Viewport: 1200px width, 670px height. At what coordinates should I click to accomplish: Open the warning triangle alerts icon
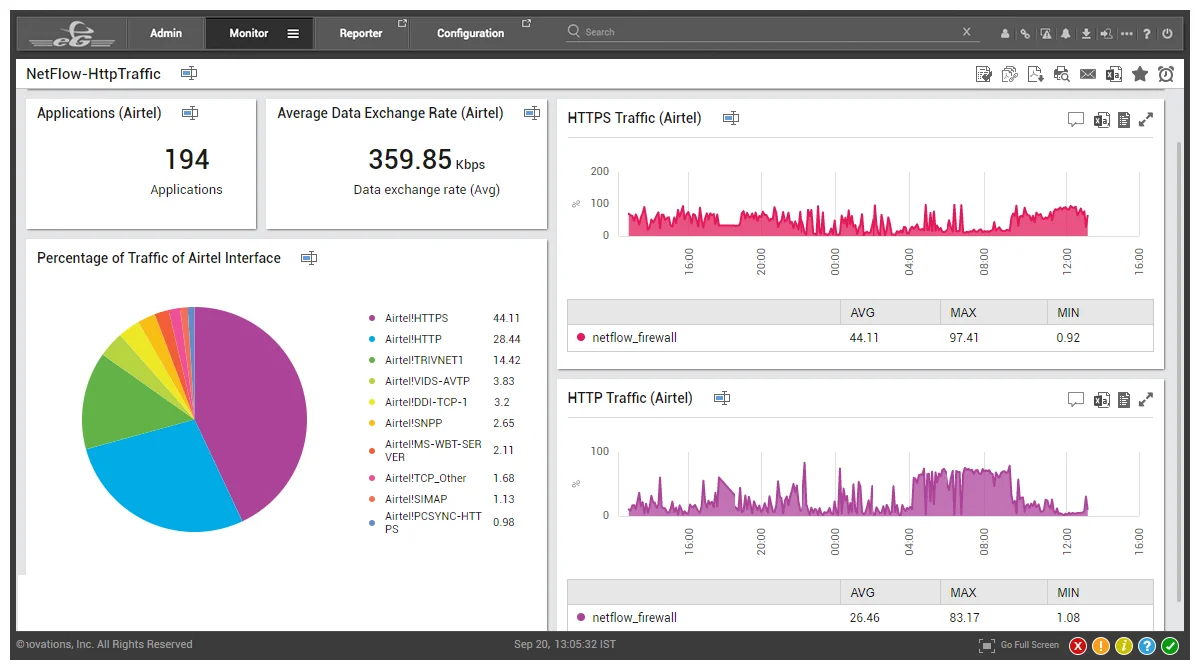[1045, 33]
